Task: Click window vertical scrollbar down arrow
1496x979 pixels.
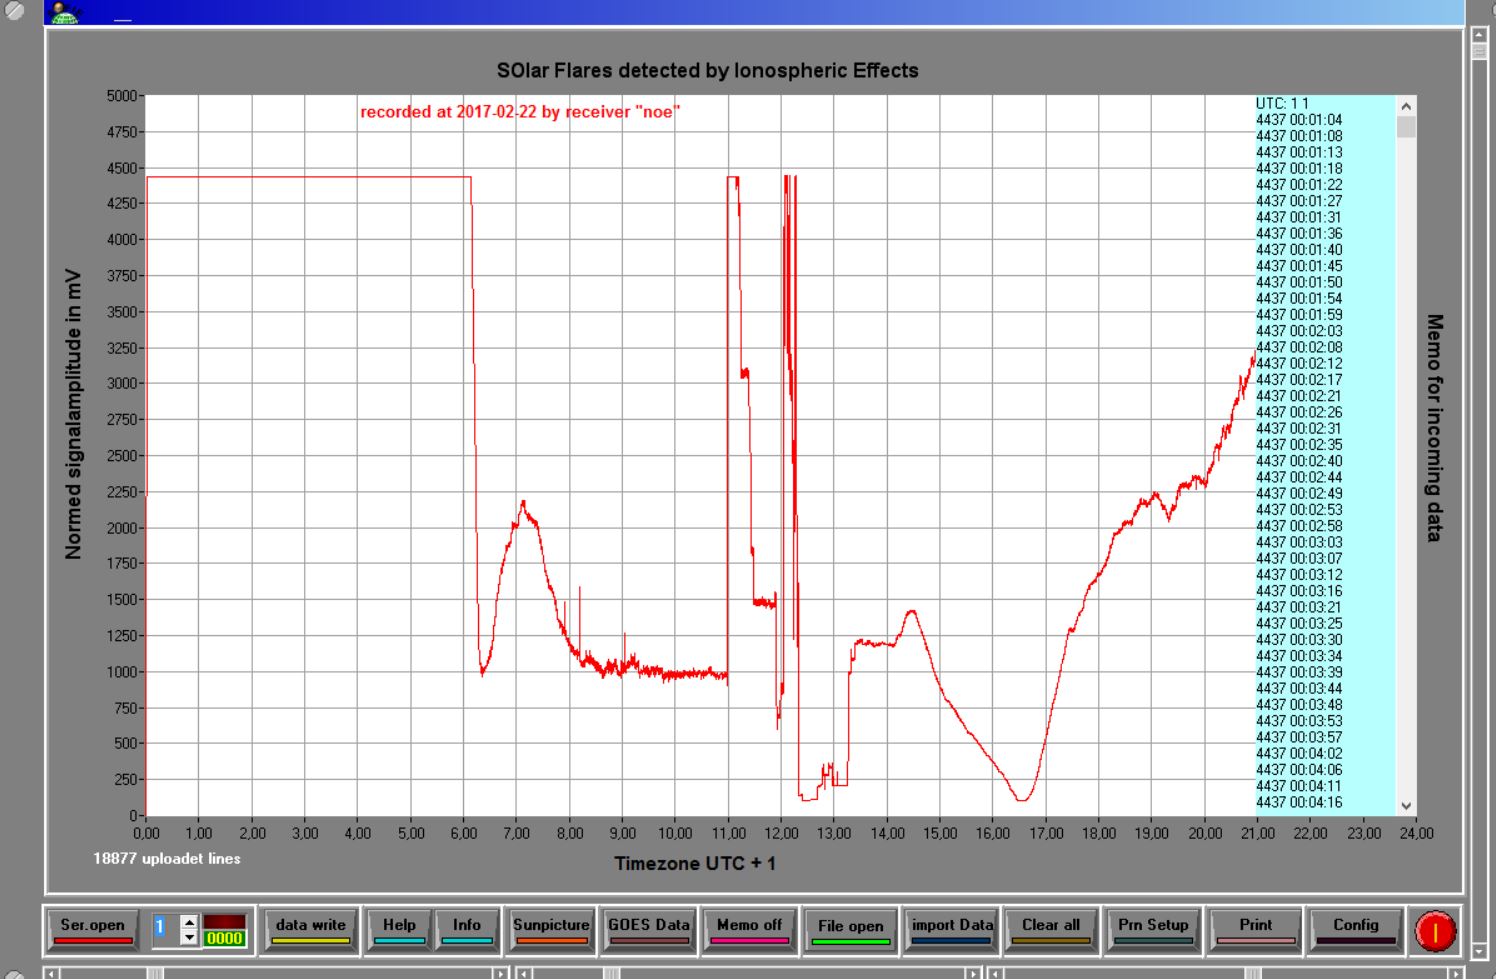Action: [x=1480, y=952]
